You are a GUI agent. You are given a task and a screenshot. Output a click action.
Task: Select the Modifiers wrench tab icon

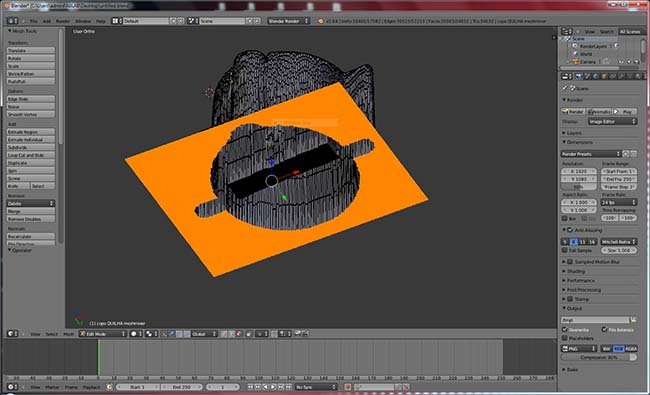coord(621,76)
